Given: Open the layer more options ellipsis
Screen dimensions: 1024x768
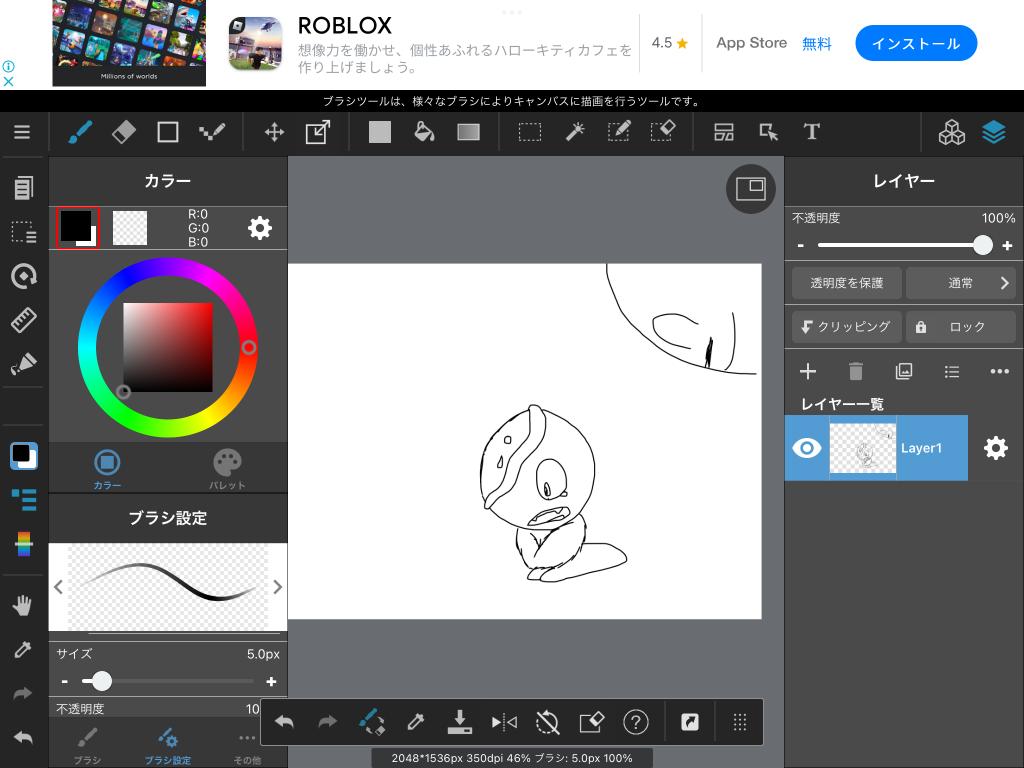Looking at the screenshot, I should click(x=999, y=371).
